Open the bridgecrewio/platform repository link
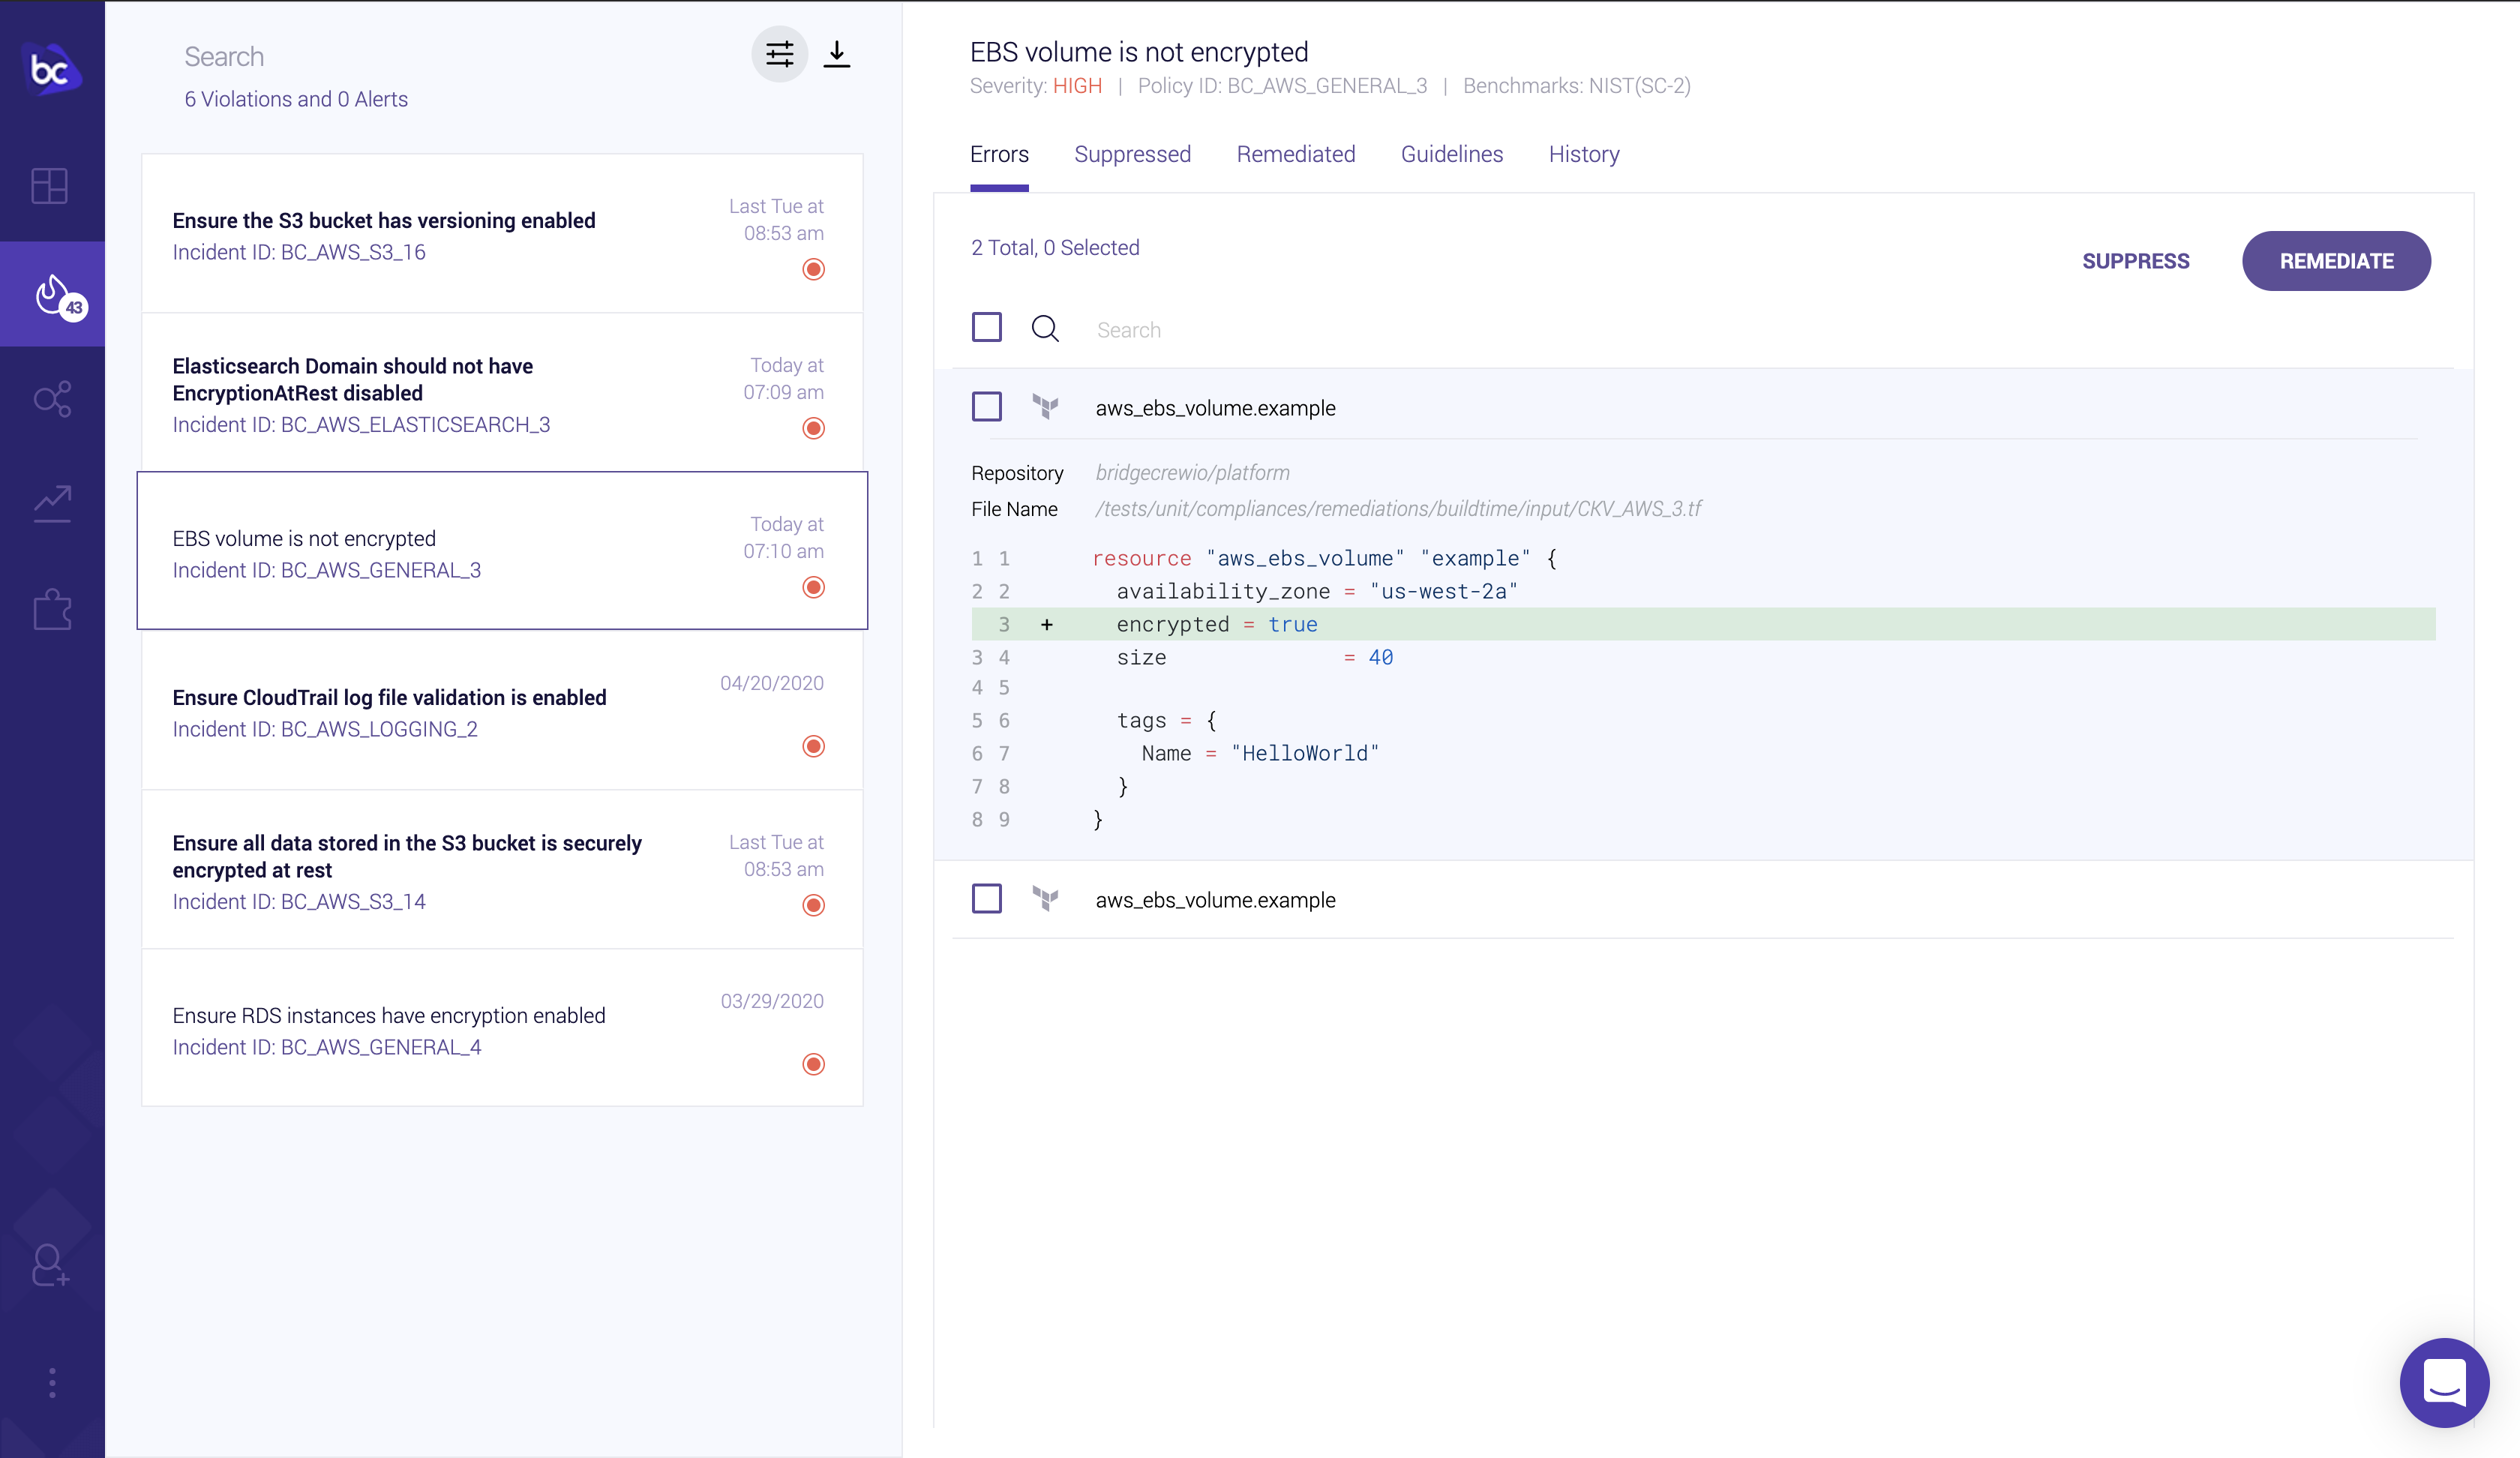The height and width of the screenshot is (1458, 2520). (1193, 472)
